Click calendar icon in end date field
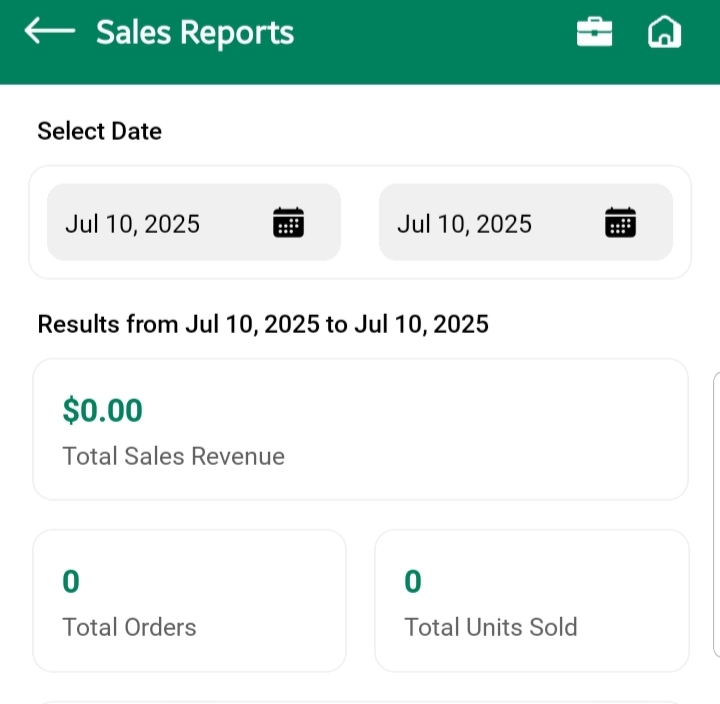This screenshot has width=720, height=704. pos(620,222)
